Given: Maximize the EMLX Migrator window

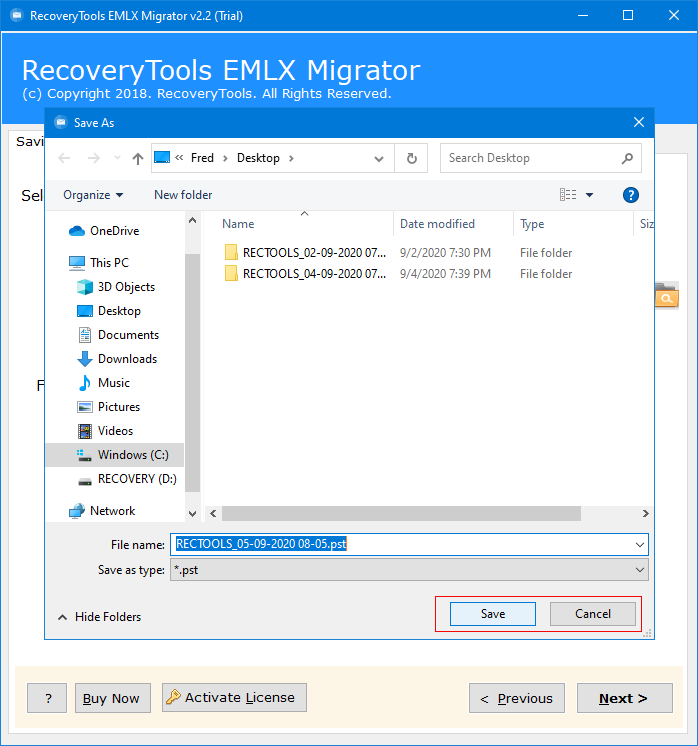Looking at the screenshot, I should tap(628, 15).
